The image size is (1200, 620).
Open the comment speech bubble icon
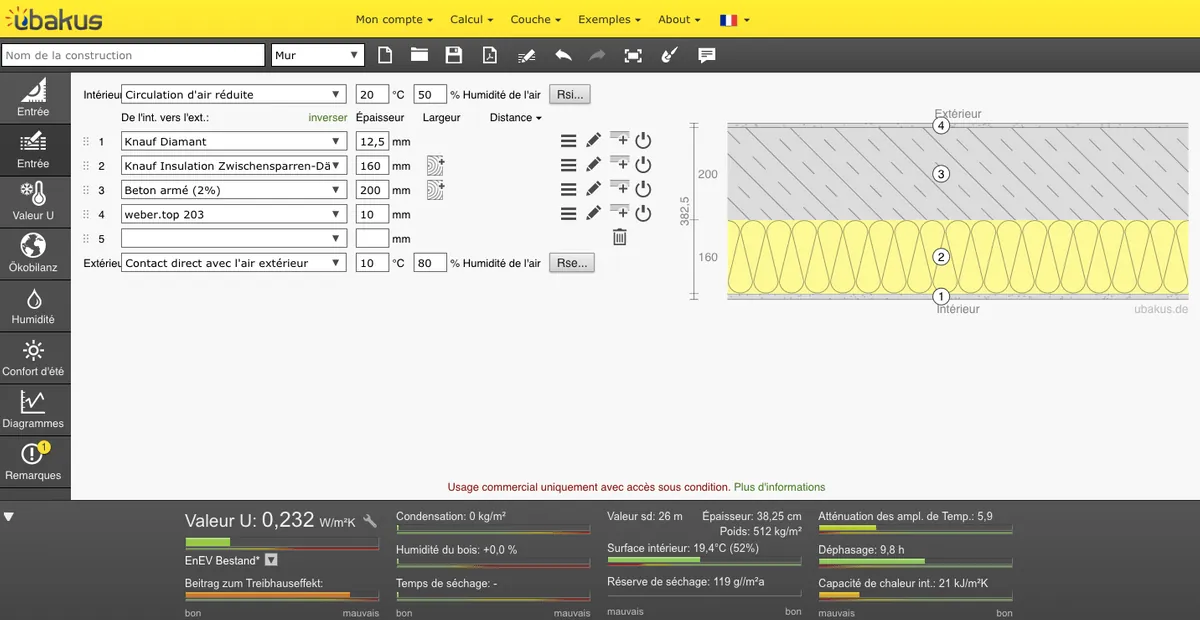tap(707, 55)
